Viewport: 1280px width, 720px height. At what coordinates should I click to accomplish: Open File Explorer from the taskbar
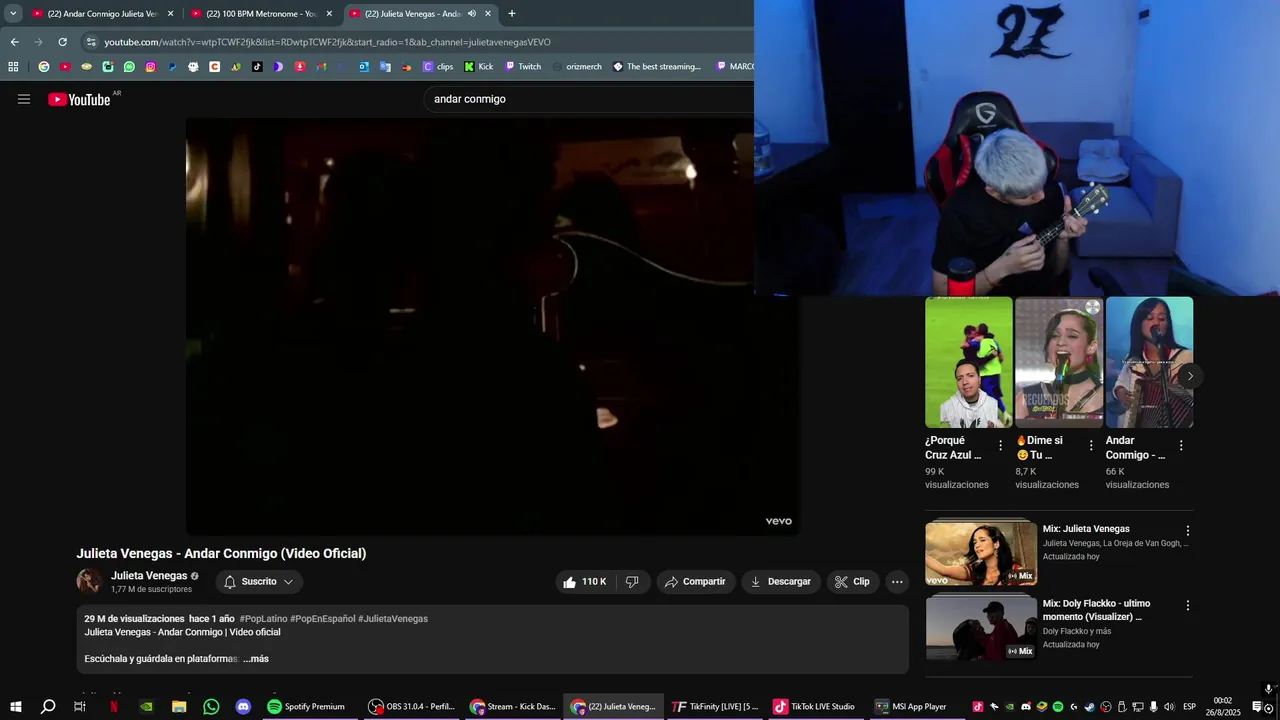[179, 707]
